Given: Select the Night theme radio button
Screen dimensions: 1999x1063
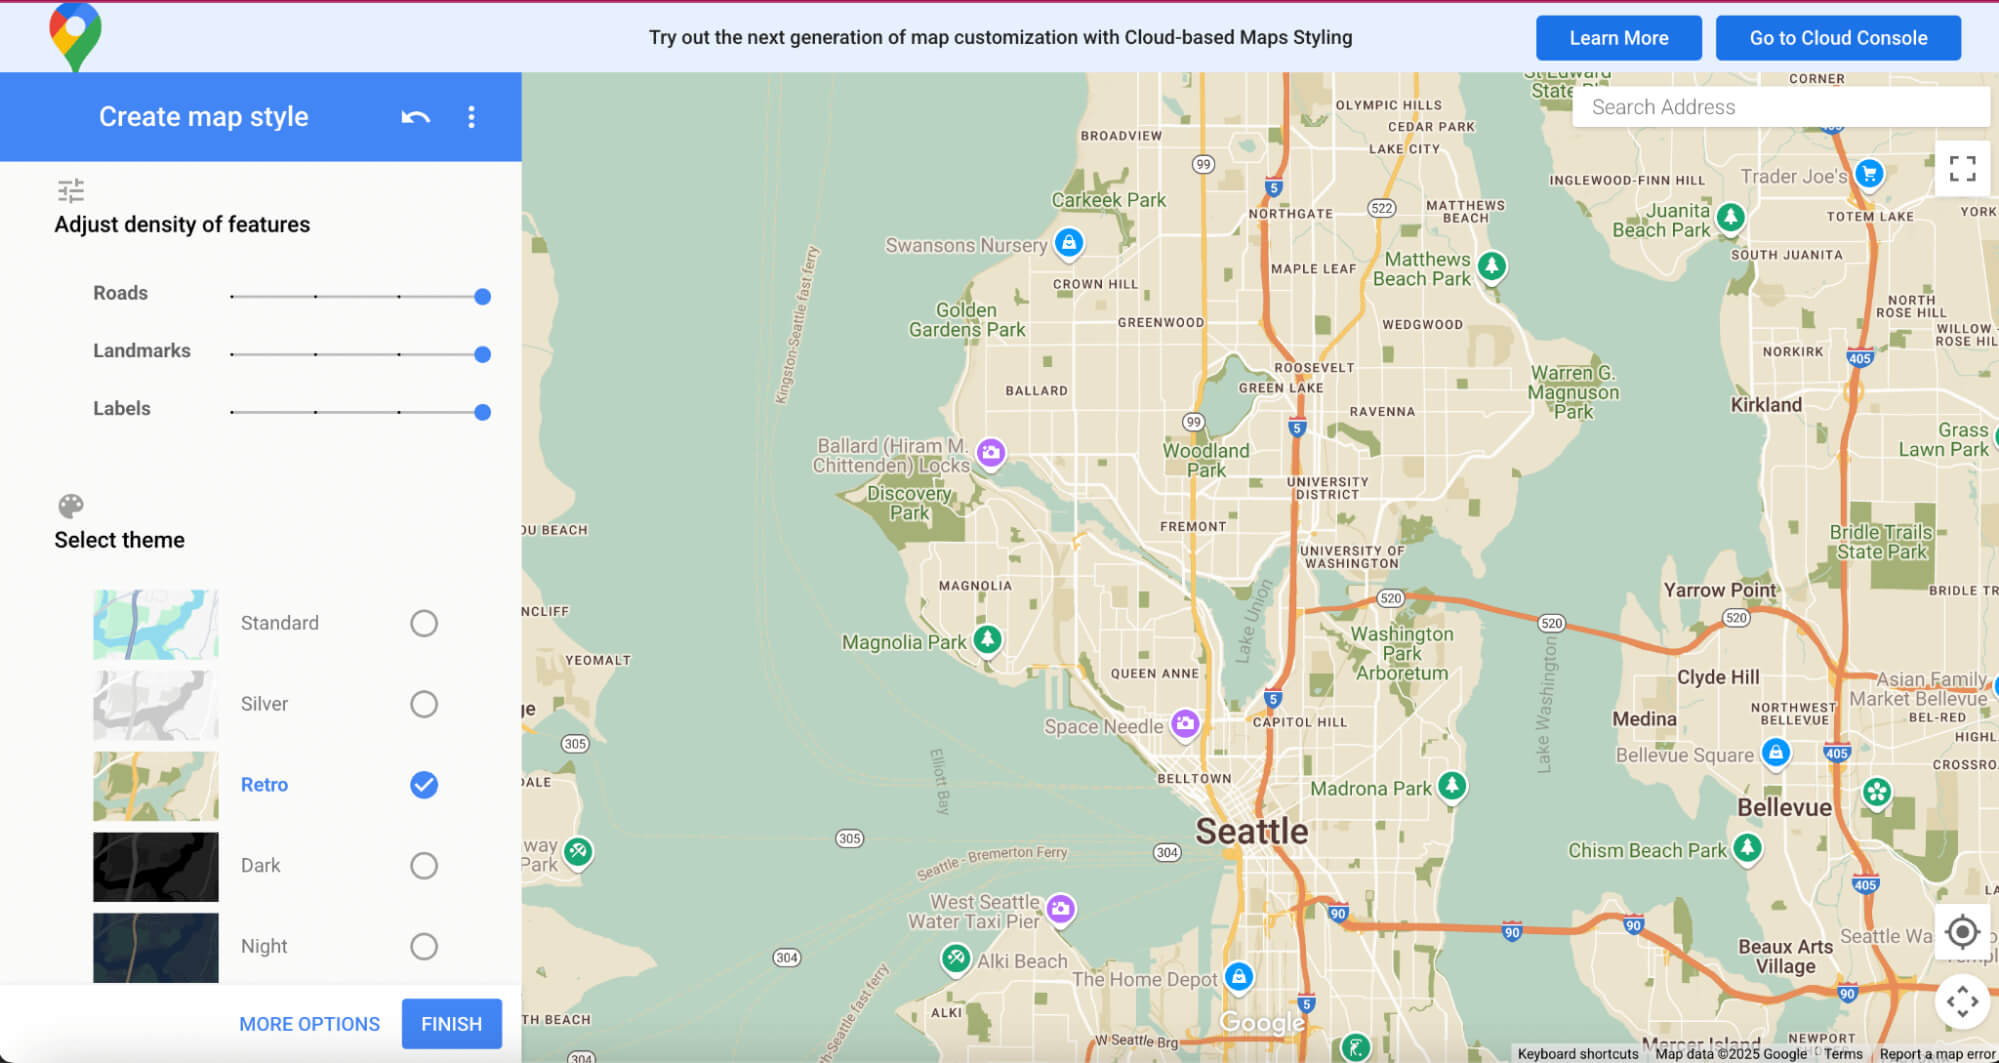Looking at the screenshot, I should [423, 945].
